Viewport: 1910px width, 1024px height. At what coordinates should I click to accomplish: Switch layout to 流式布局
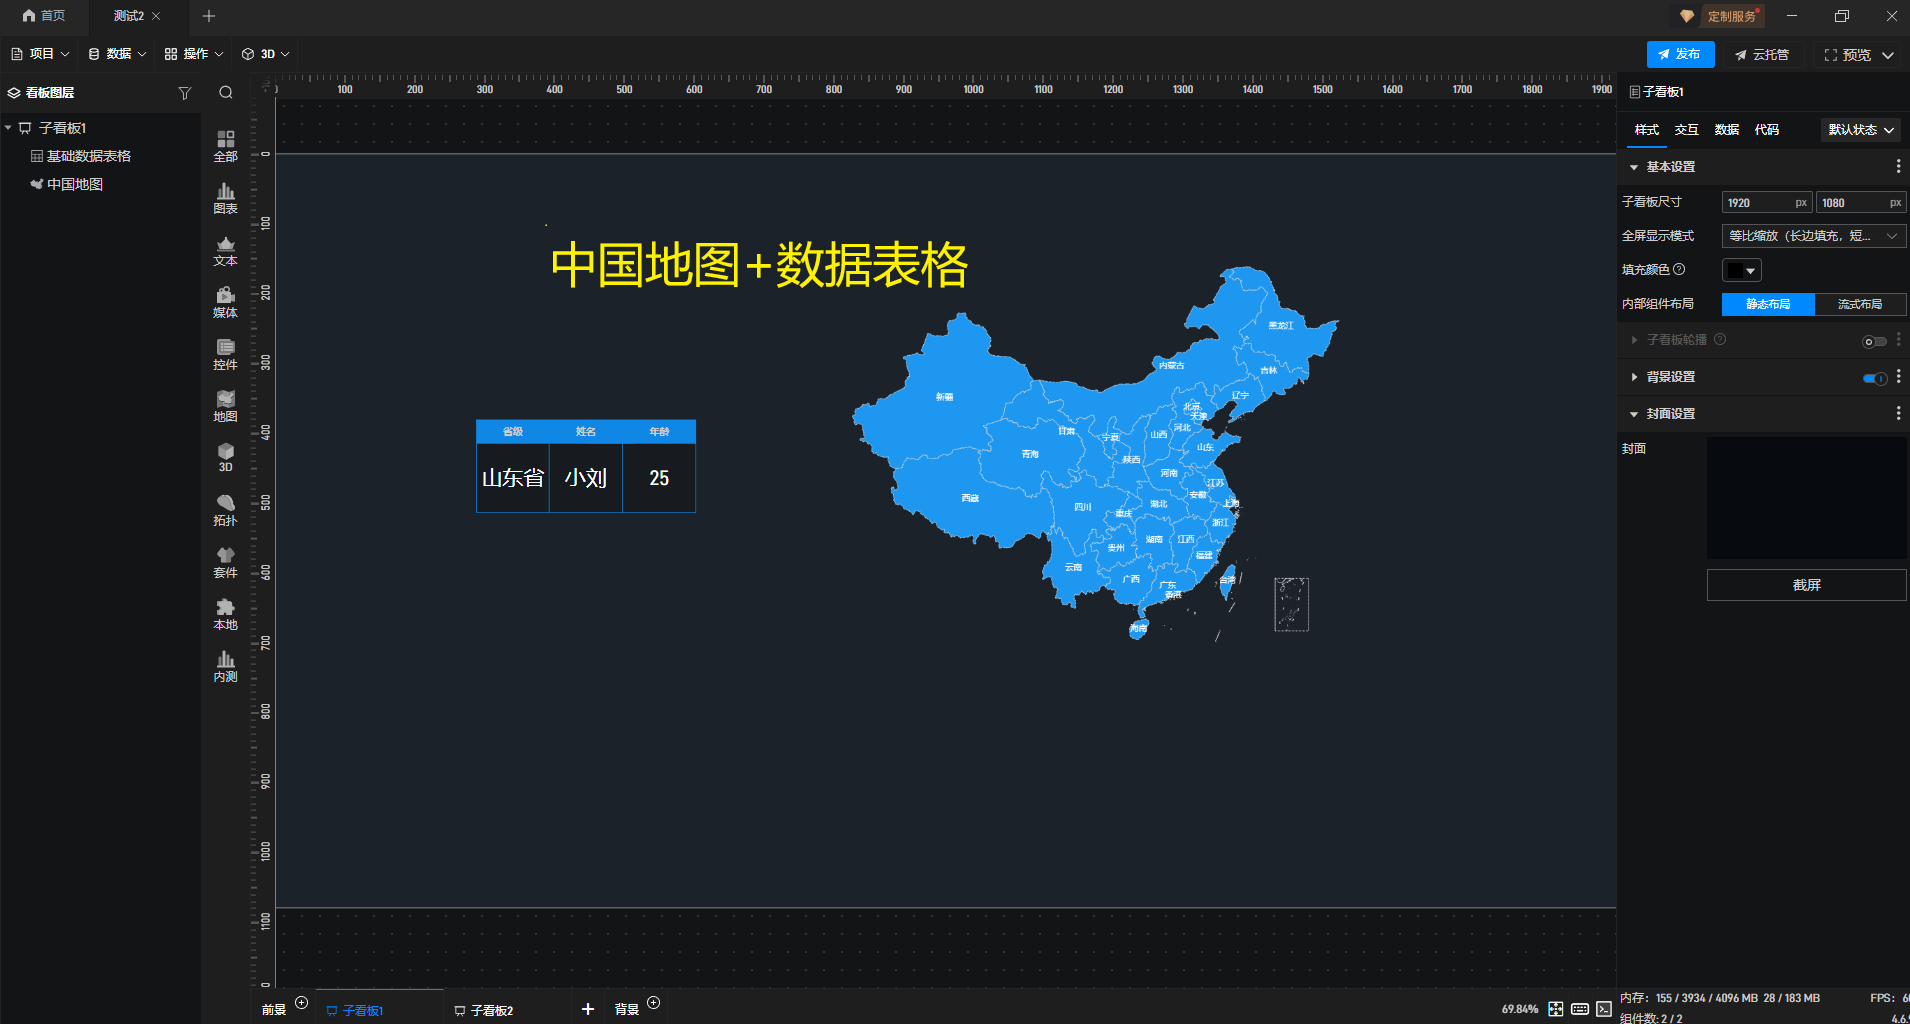pos(1861,304)
